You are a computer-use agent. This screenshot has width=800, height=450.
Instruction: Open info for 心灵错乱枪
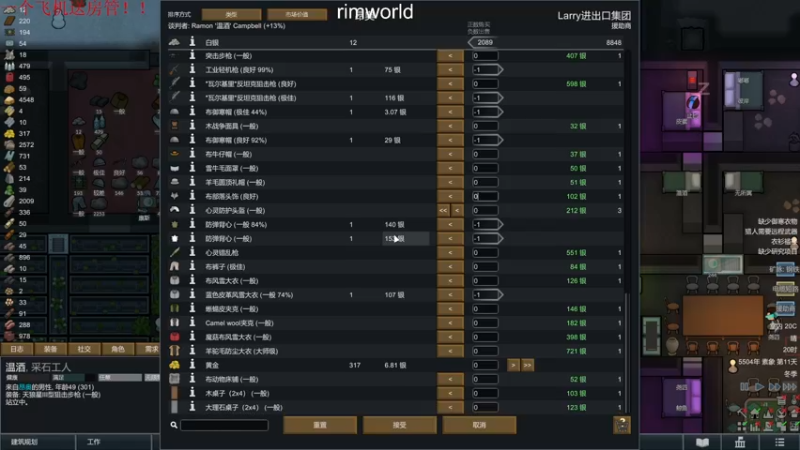pos(192,252)
